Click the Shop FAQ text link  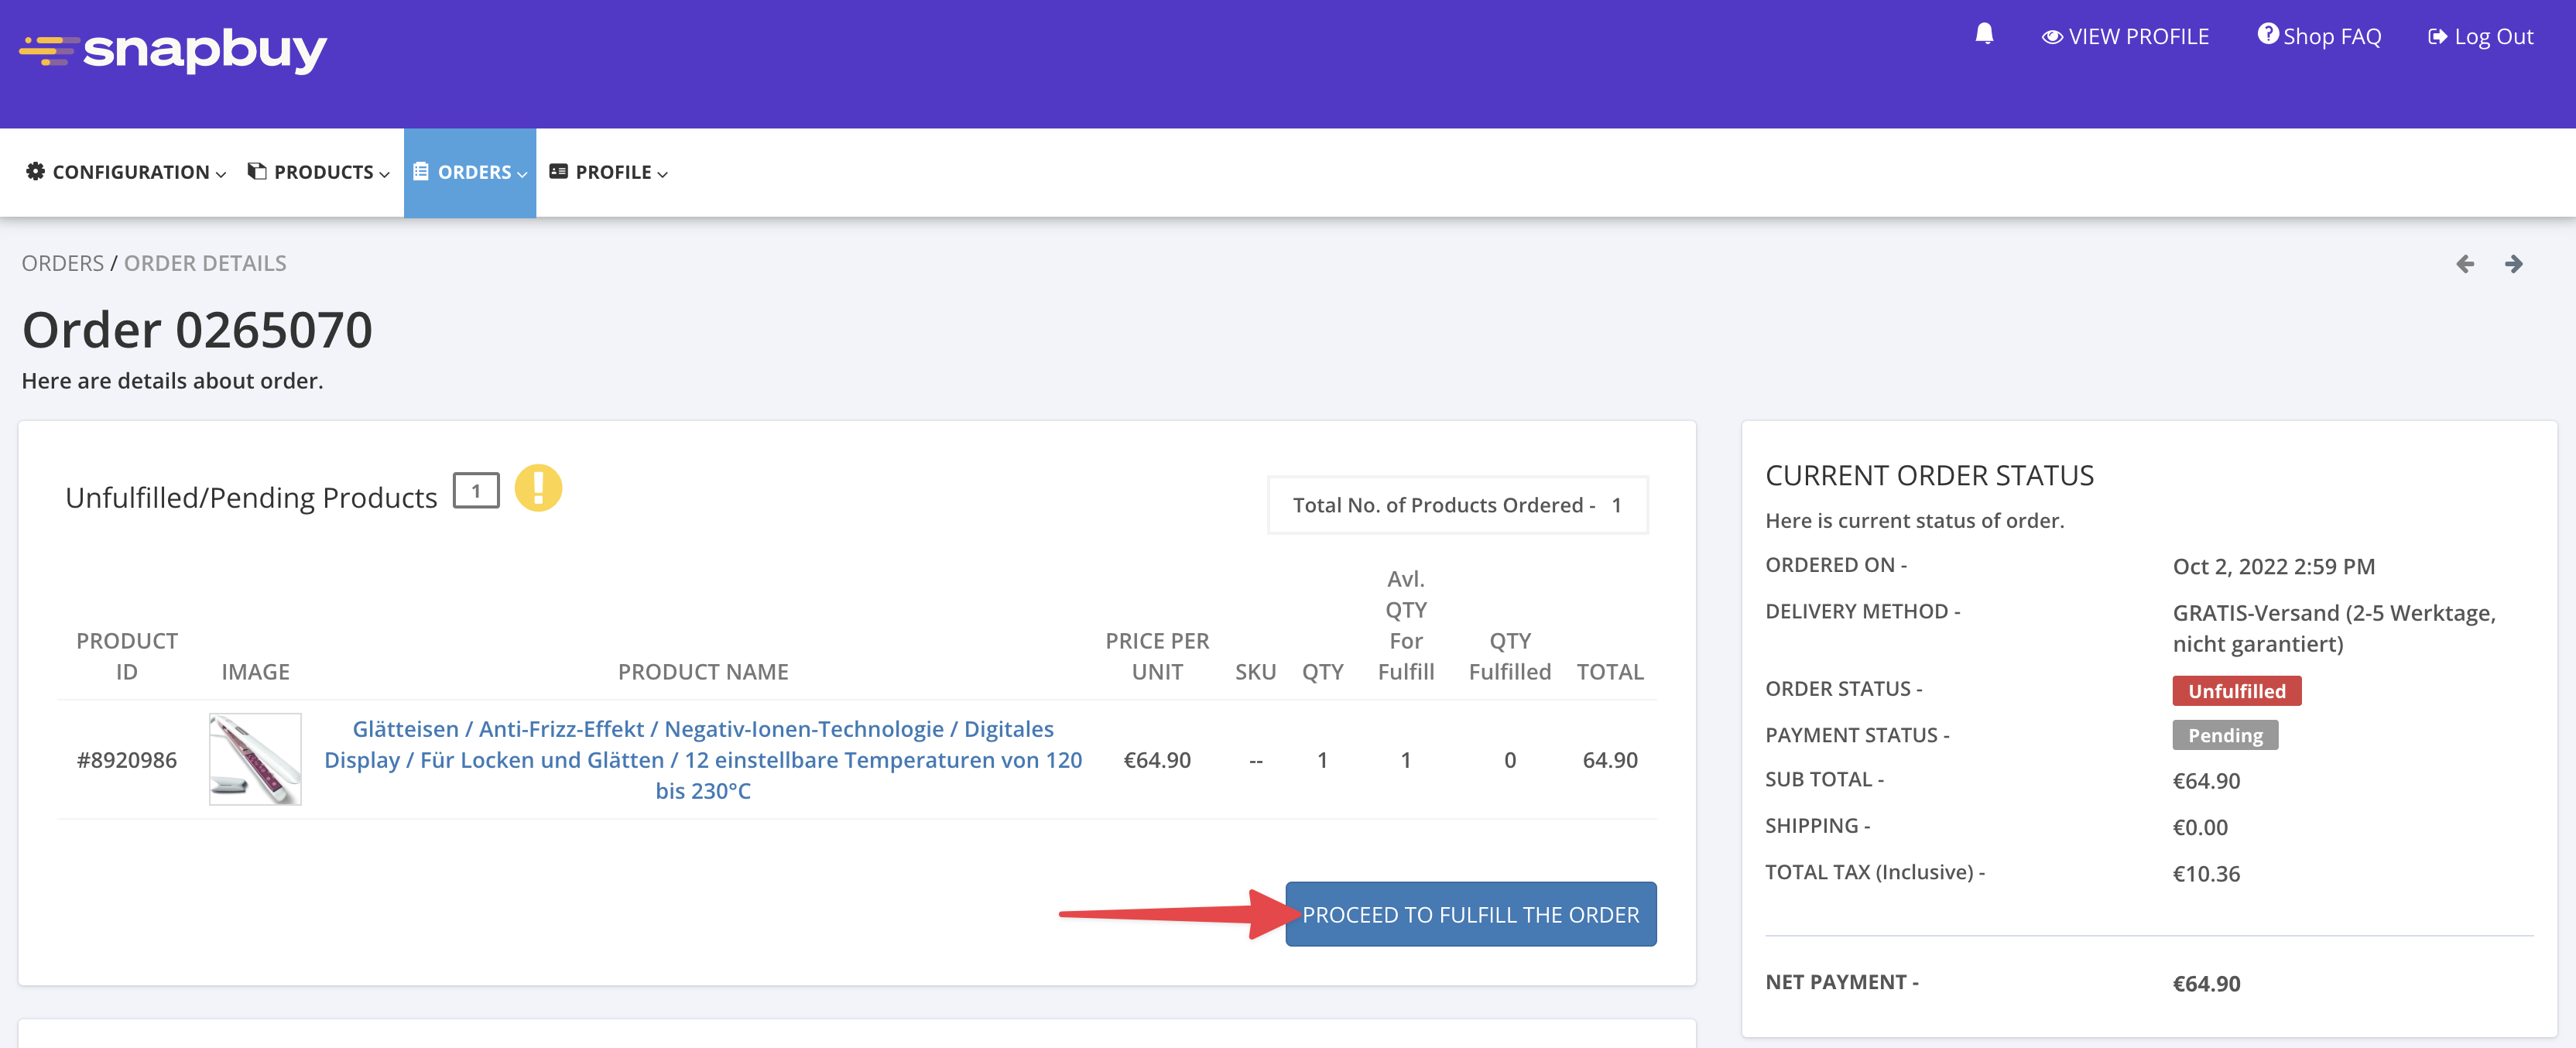2332,37
